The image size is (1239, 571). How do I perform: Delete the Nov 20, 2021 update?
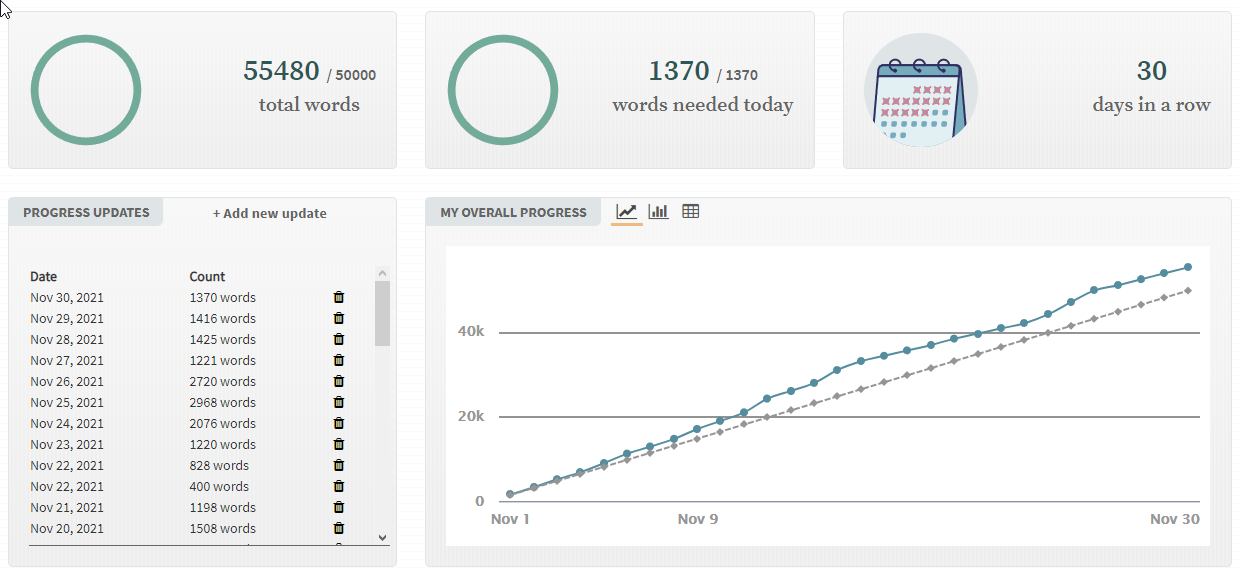tap(339, 528)
